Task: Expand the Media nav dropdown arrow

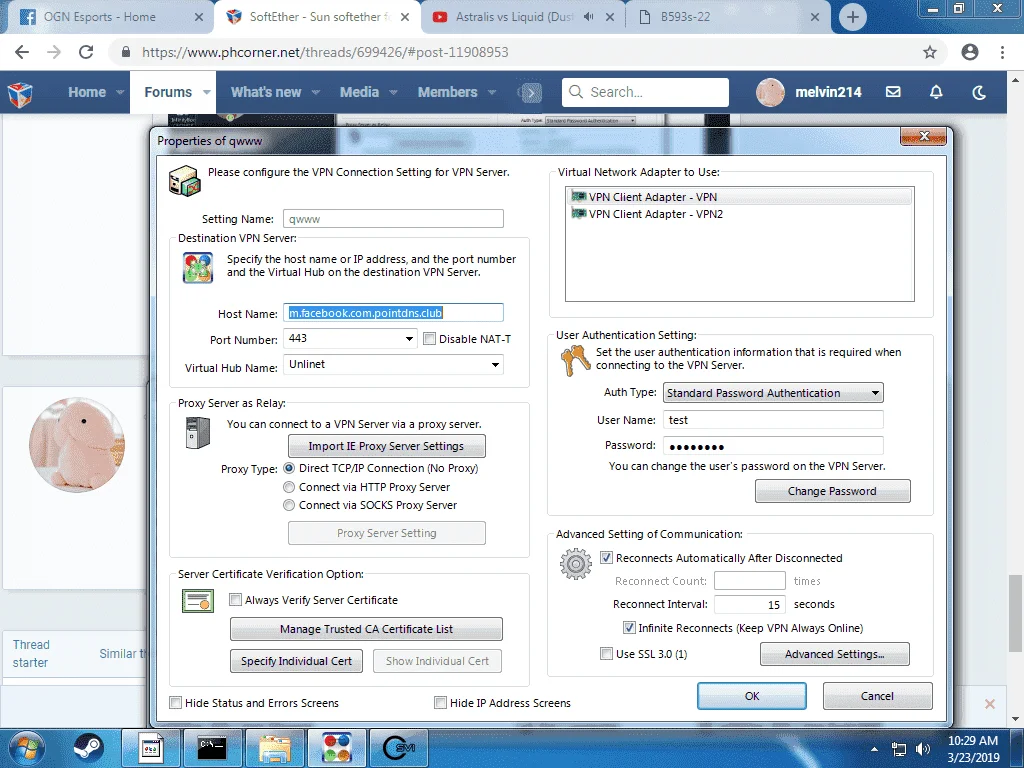Action: [393, 93]
